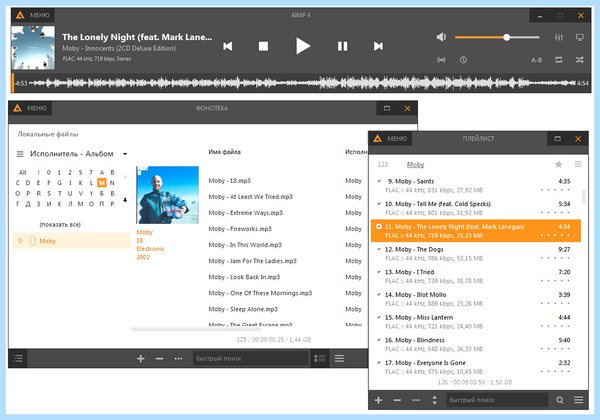Open the Исполнитель - Альбом grouping dropdown

125,154
